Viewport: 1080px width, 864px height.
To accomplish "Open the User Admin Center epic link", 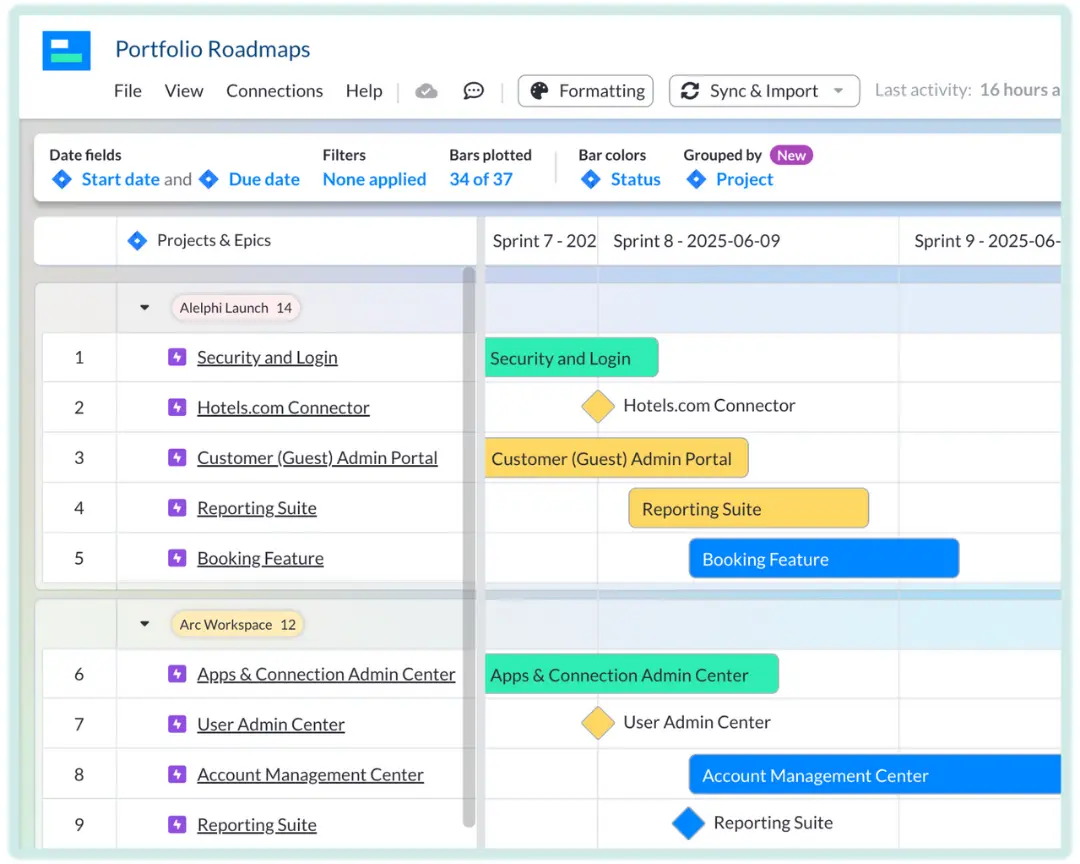I will click(271, 725).
